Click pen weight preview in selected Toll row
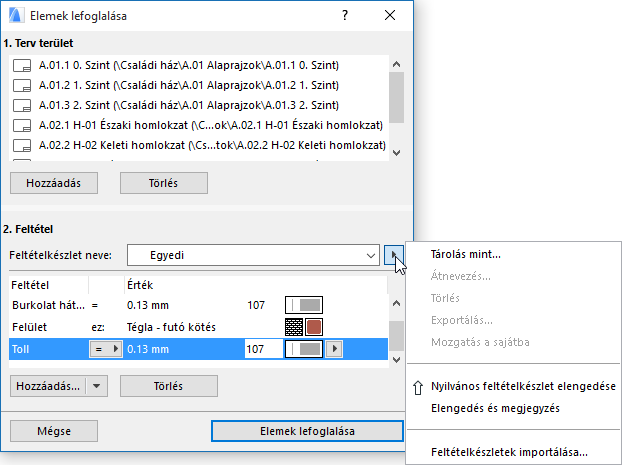This screenshot has height=465, width=622. coord(304,349)
